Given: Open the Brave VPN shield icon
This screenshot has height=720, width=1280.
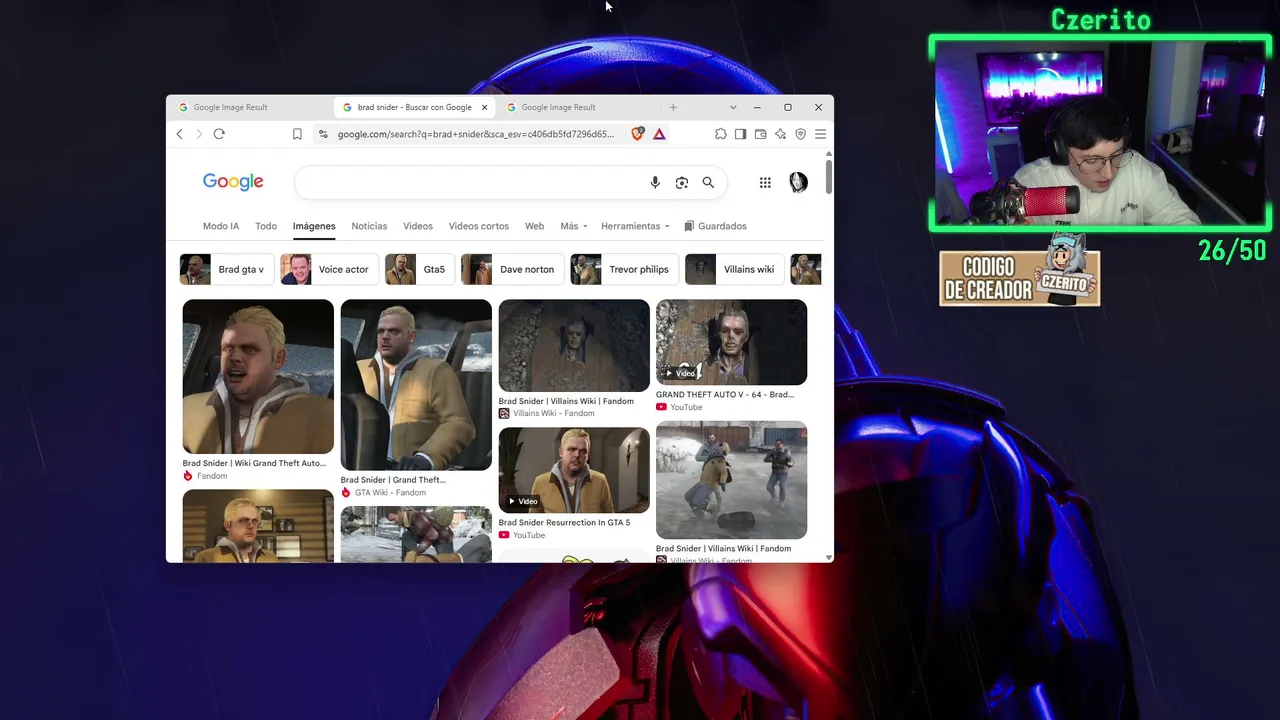Looking at the screenshot, I should click(x=800, y=134).
